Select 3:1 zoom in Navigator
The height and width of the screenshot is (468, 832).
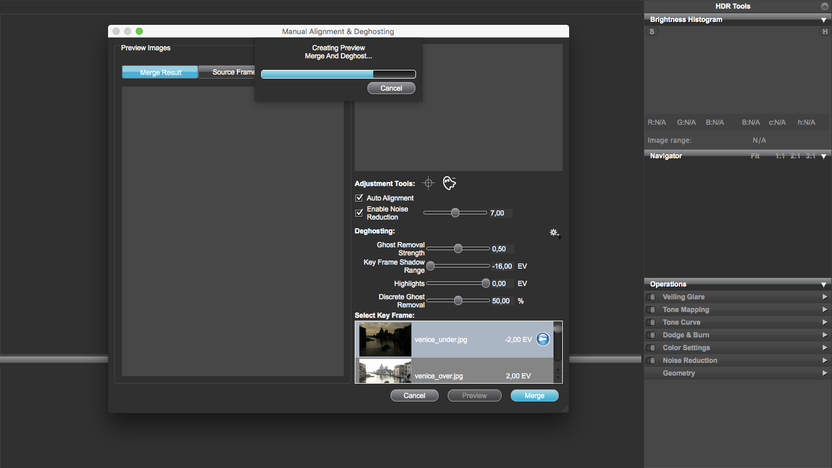point(810,156)
